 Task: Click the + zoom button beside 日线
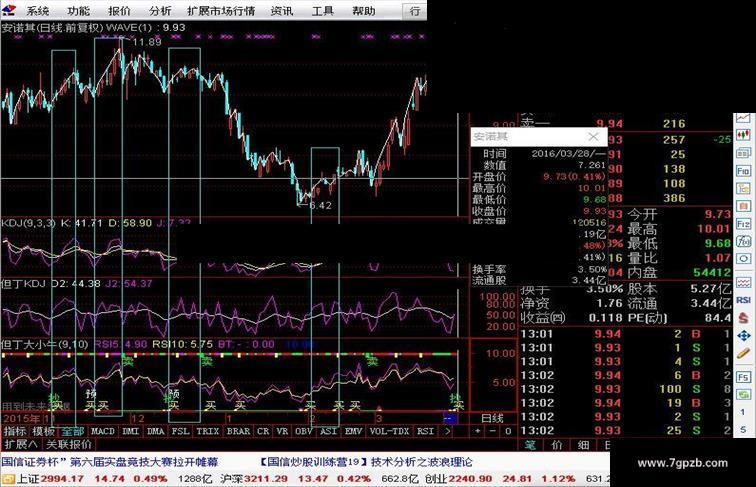pos(477,431)
